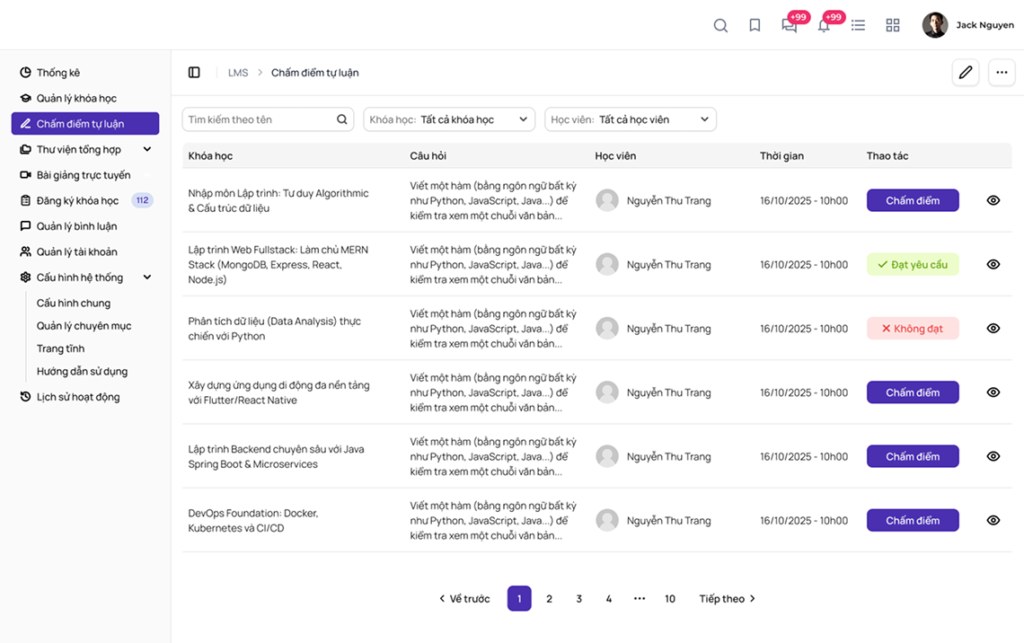
Task: Click the pencil edit icon button
Action: point(965,73)
